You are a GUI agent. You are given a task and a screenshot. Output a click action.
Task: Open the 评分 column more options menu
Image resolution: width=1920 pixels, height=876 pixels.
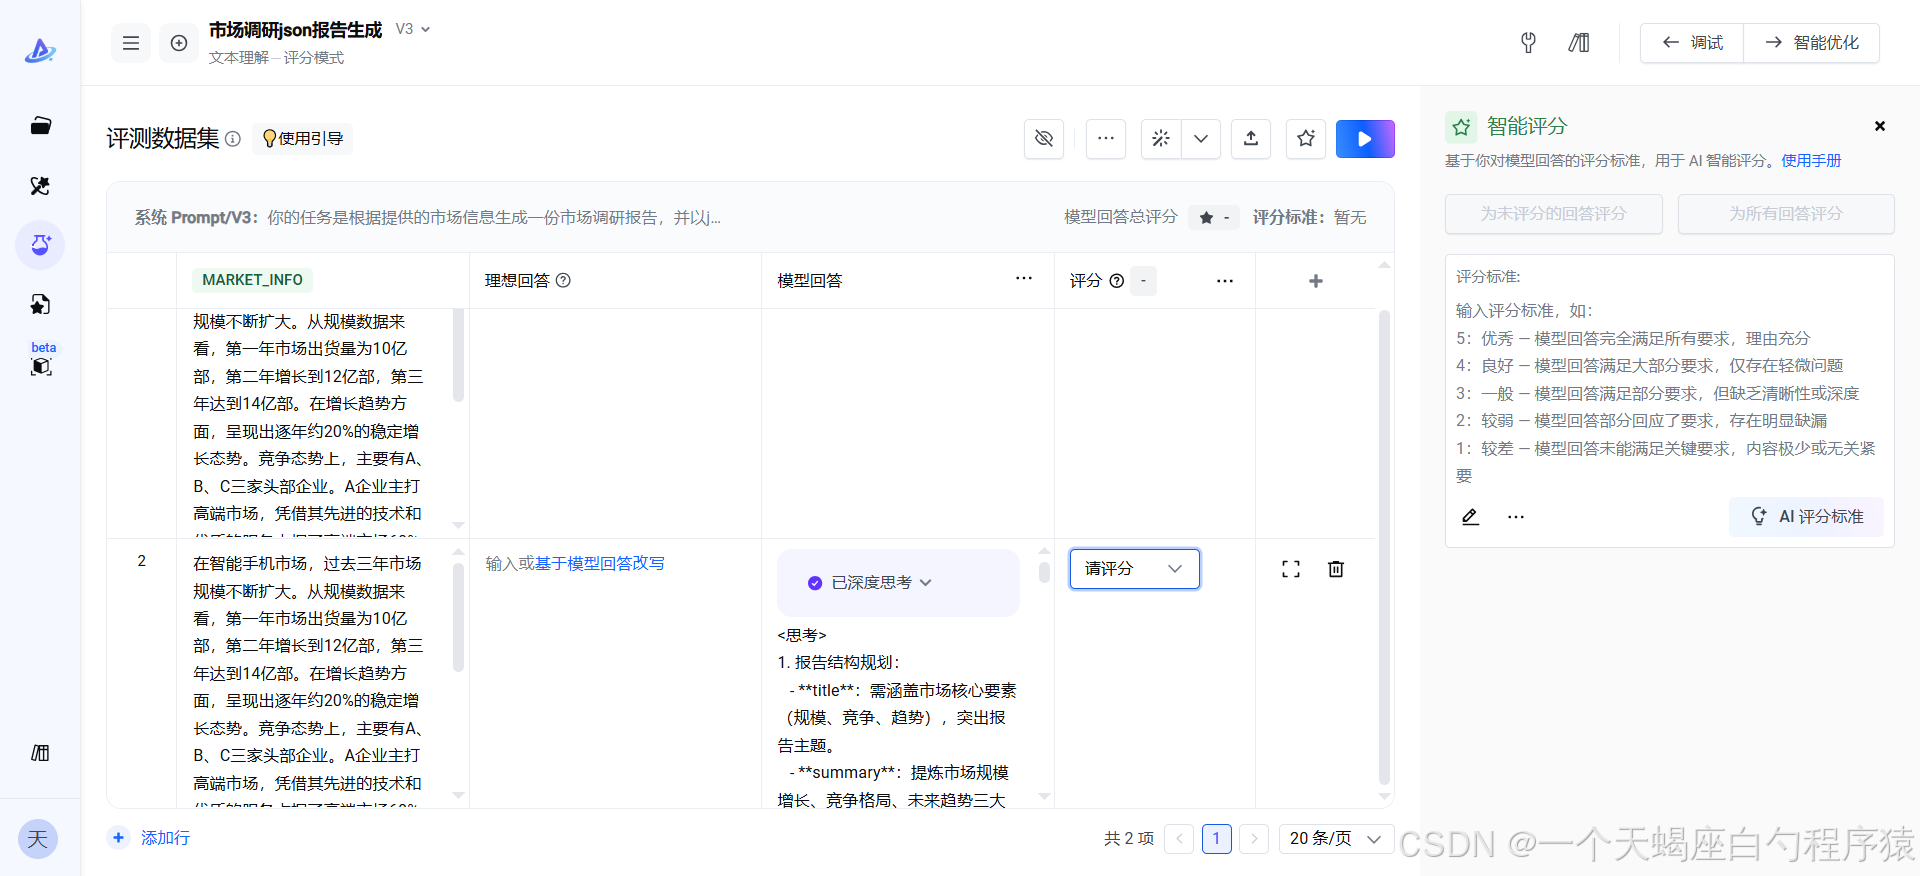(x=1224, y=281)
